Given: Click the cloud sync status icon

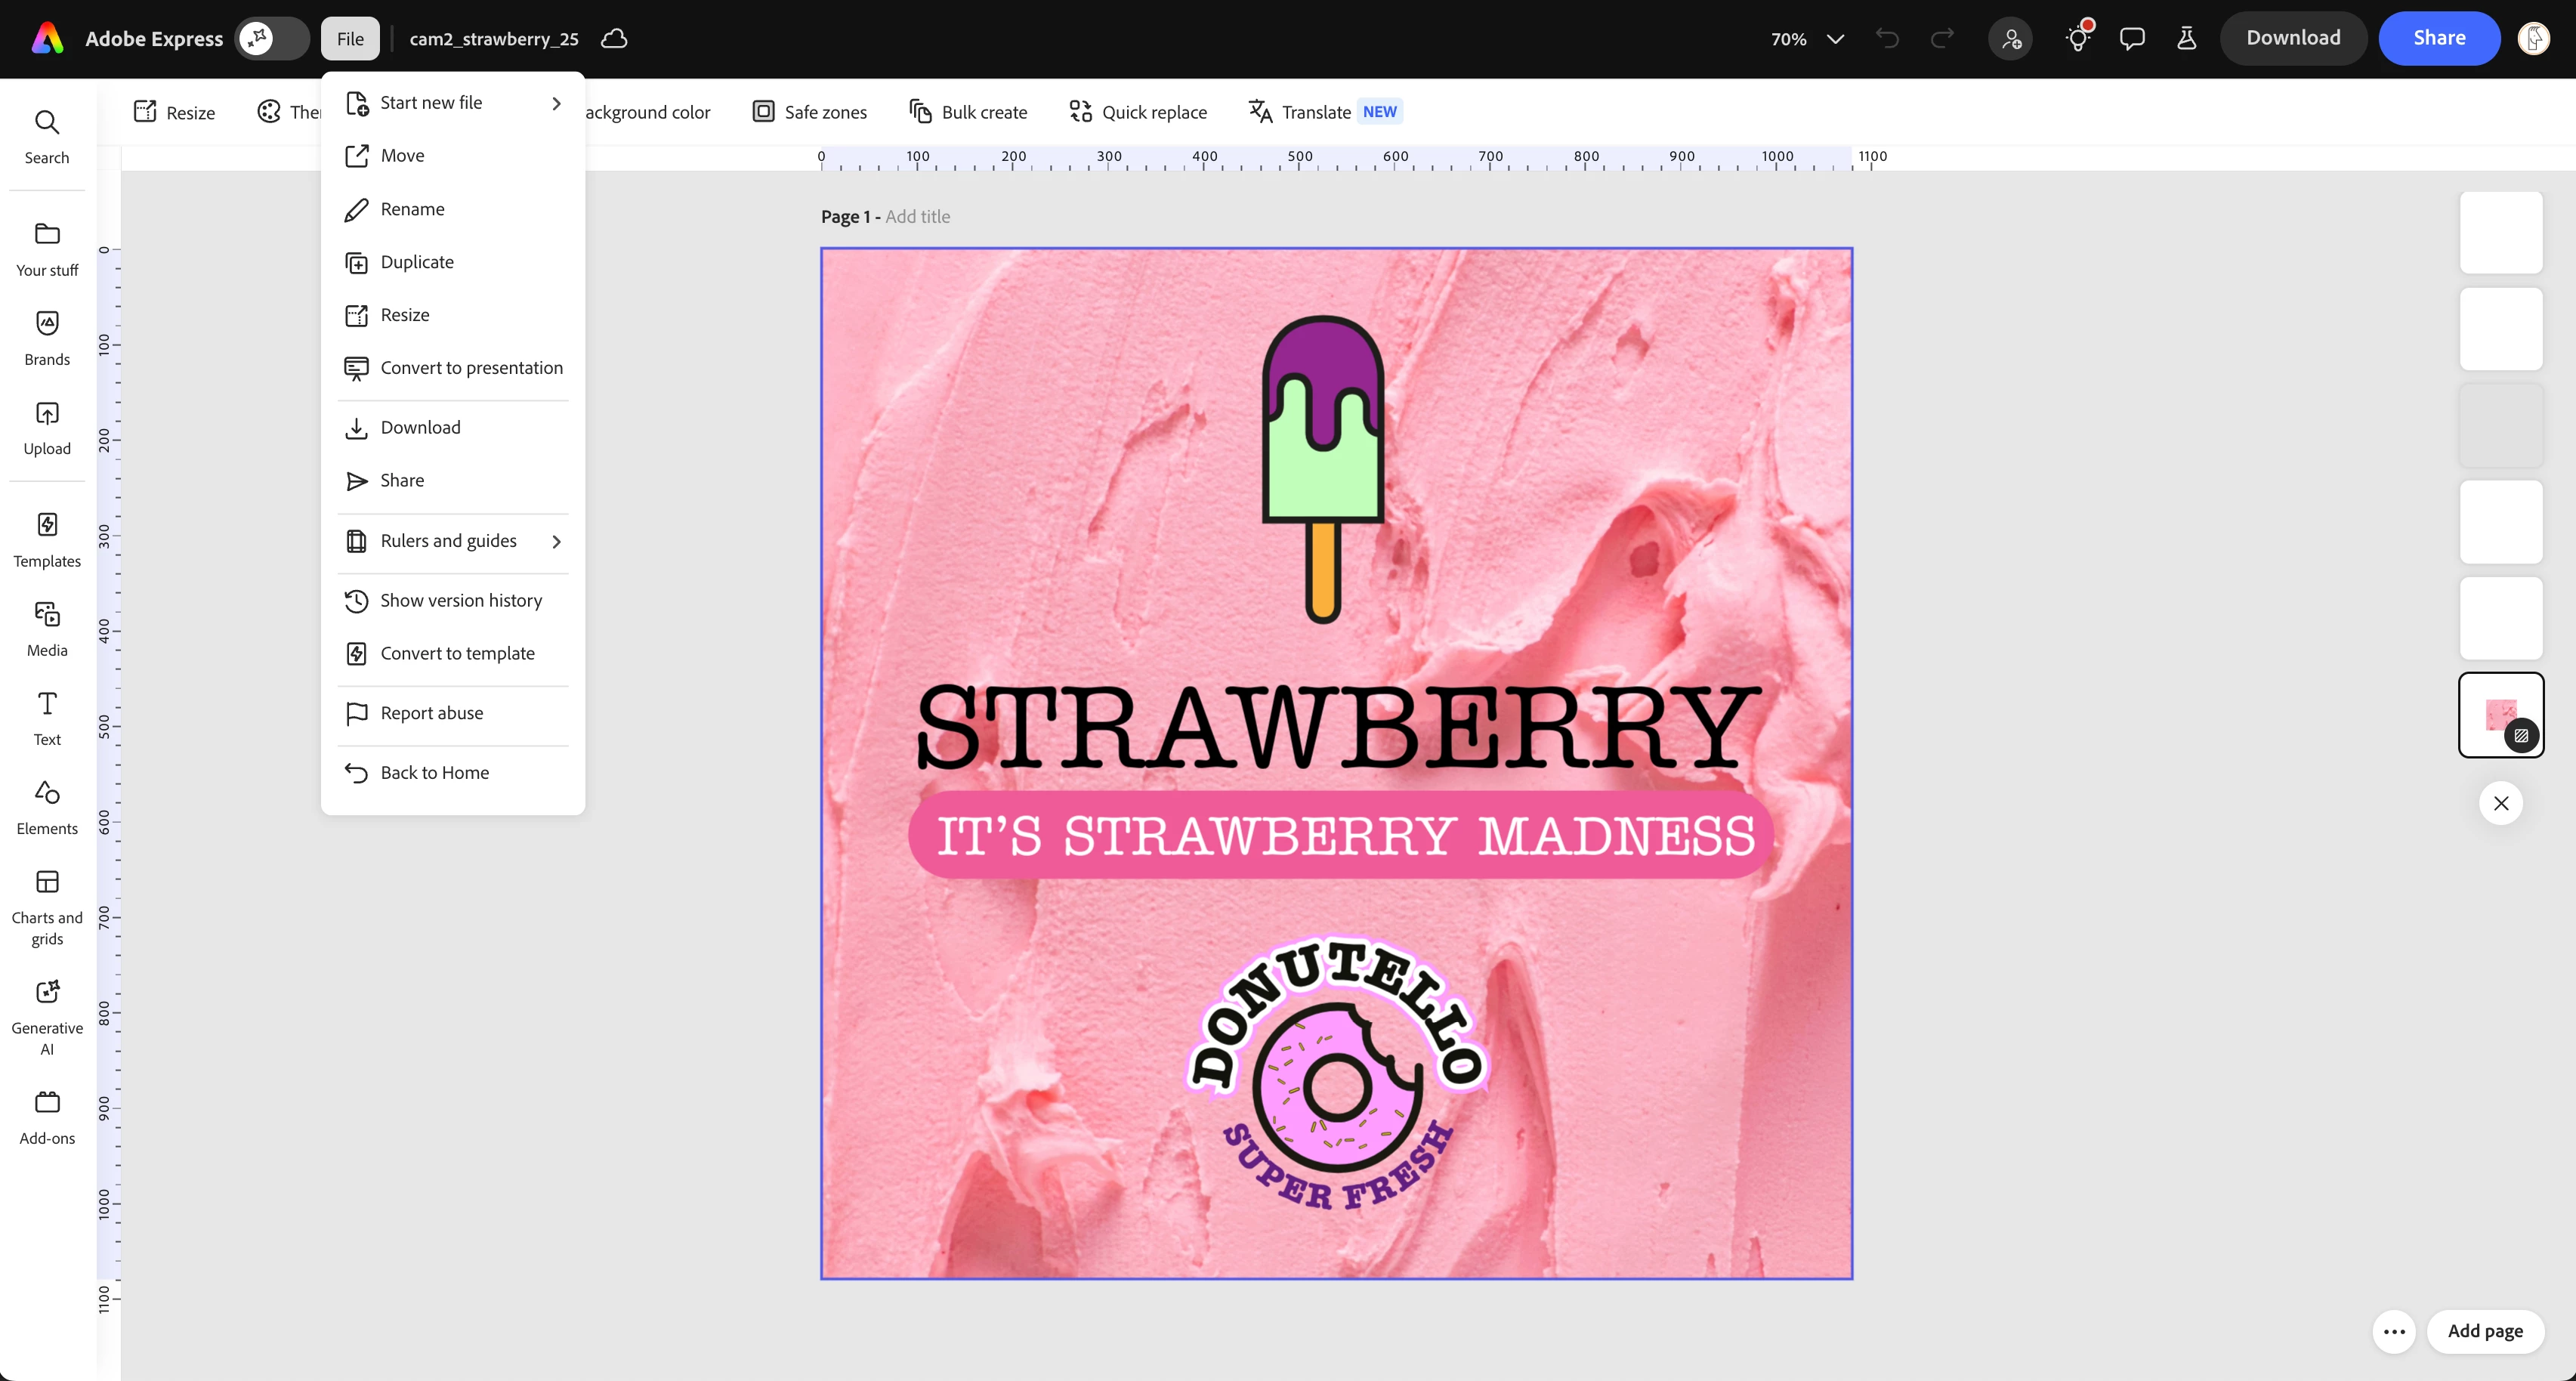Looking at the screenshot, I should (614, 38).
